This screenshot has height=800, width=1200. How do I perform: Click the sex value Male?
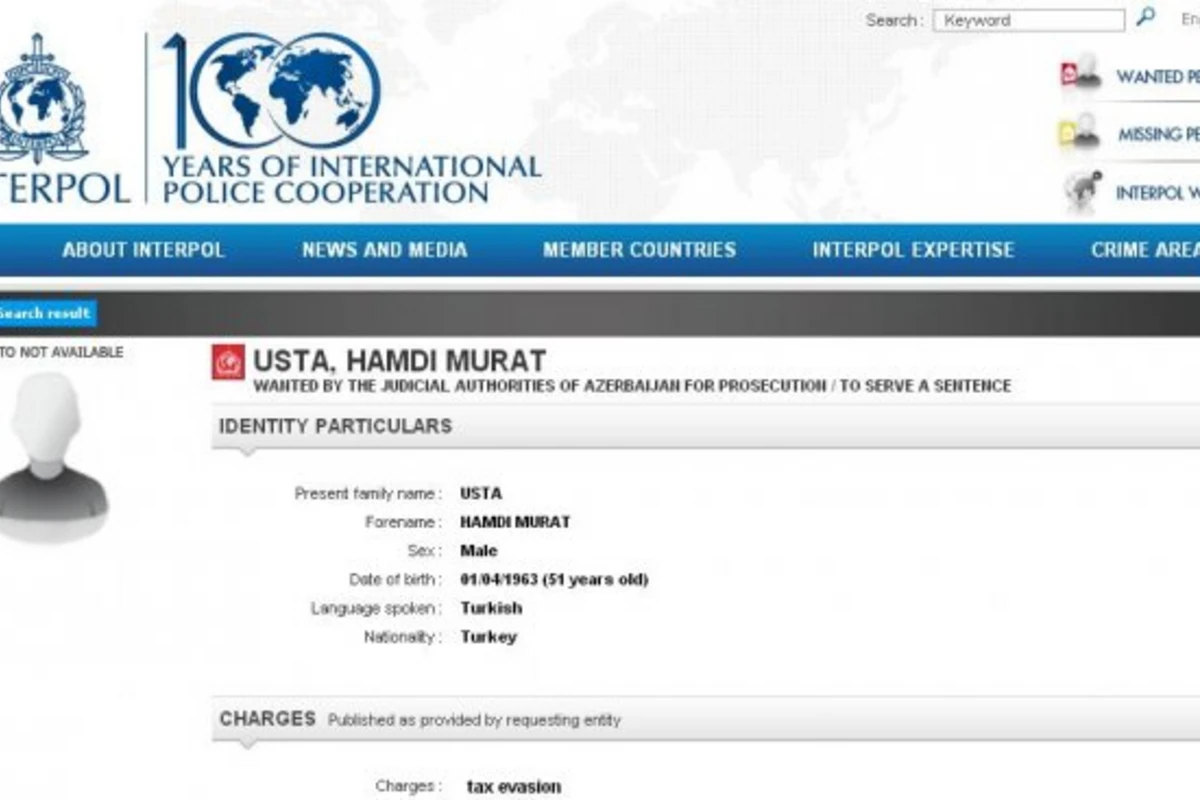click(x=479, y=551)
